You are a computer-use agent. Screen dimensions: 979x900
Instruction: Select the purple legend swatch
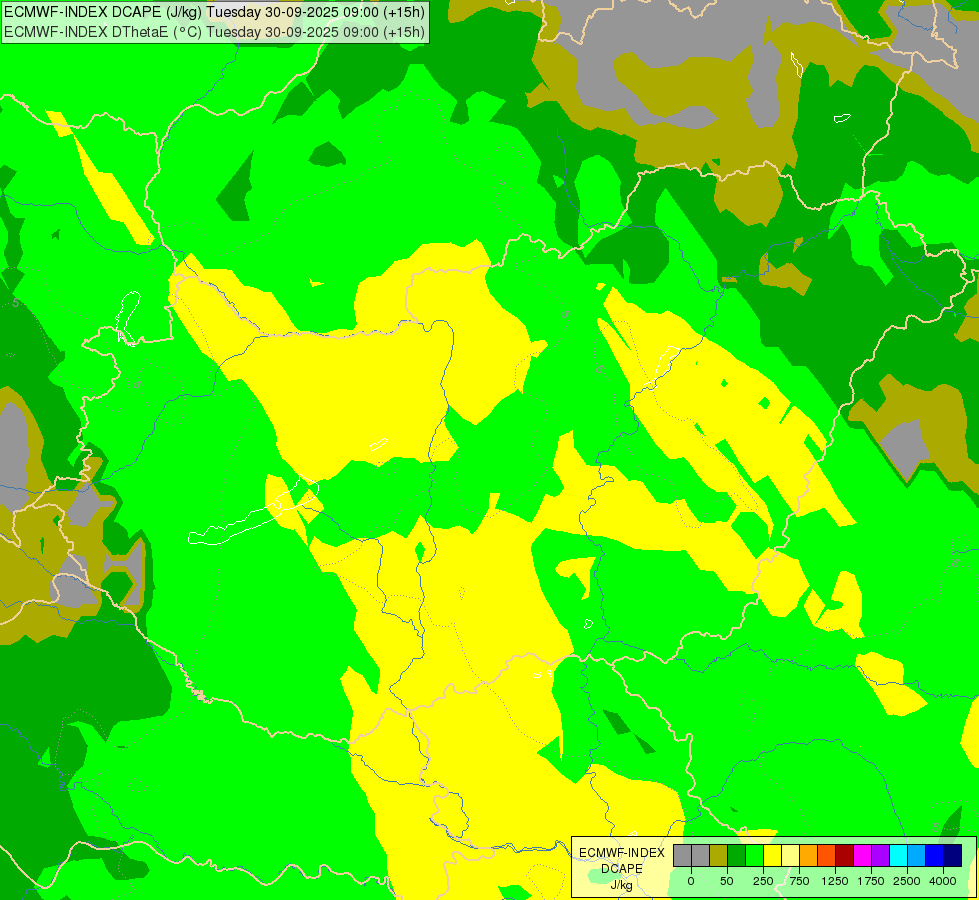tap(880, 855)
